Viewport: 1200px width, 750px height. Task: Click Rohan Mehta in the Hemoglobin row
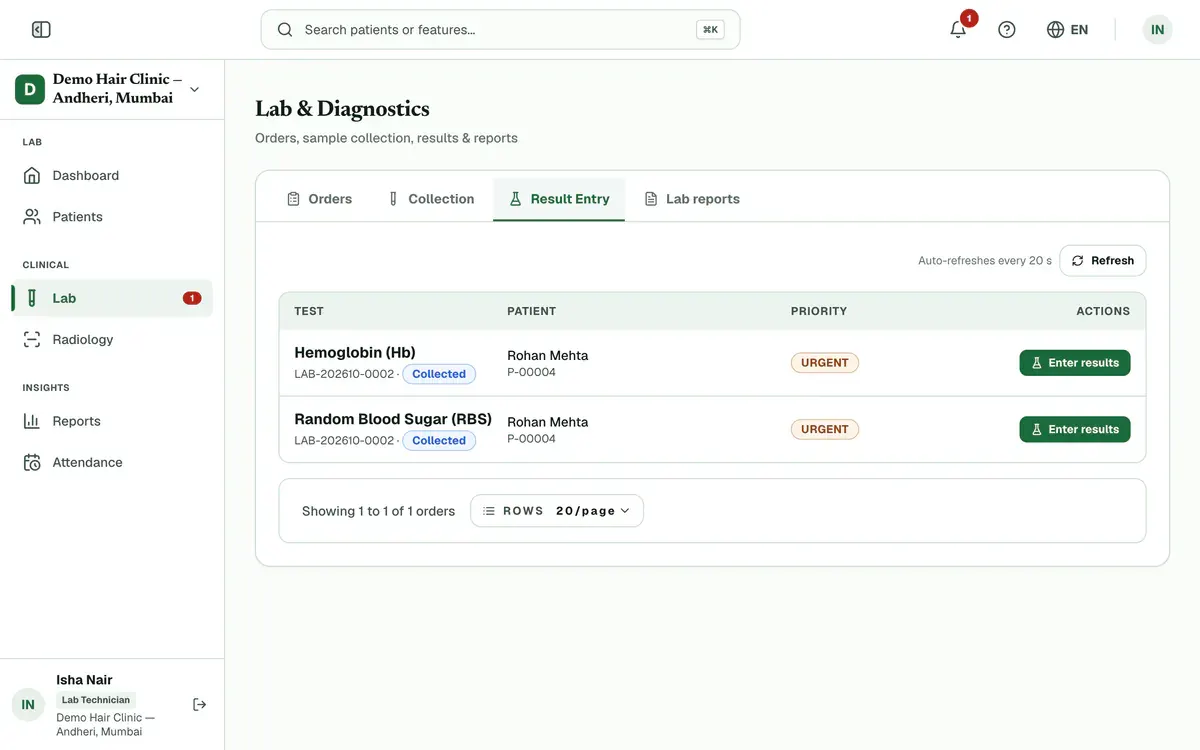548,356
